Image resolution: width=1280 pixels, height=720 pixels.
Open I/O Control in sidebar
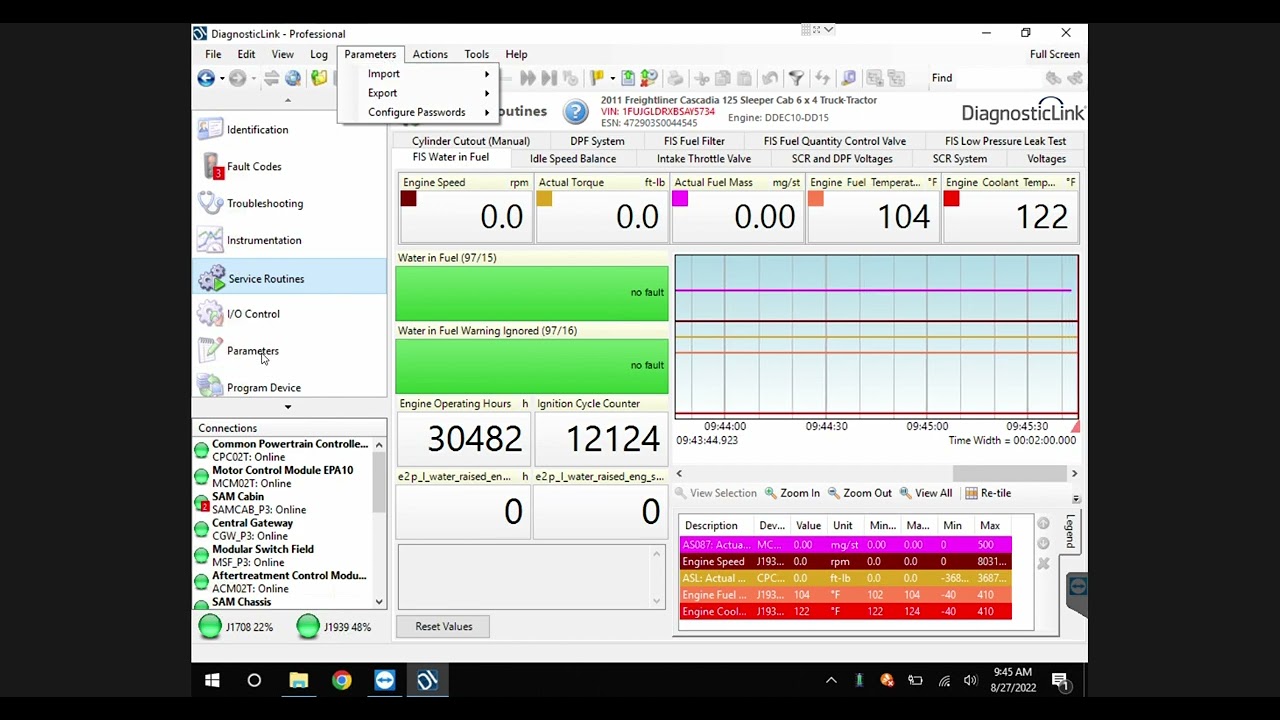pos(253,314)
